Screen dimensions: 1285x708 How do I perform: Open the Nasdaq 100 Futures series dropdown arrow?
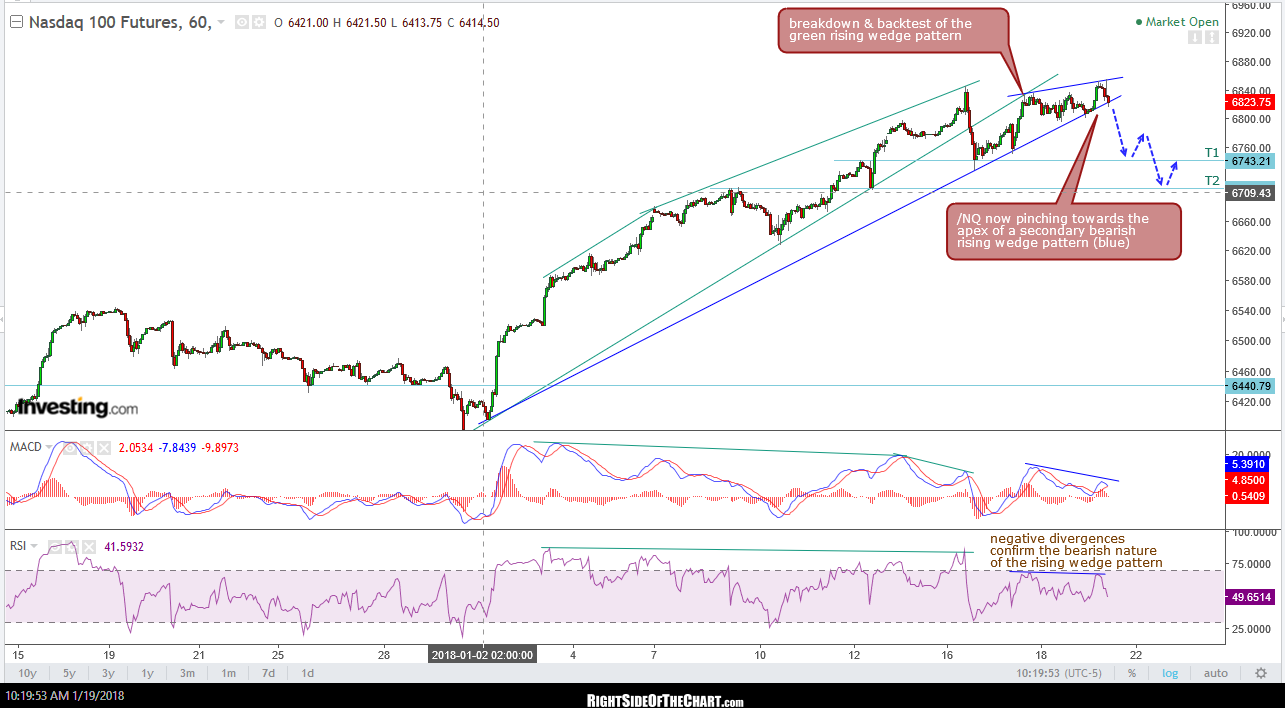[221, 23]
